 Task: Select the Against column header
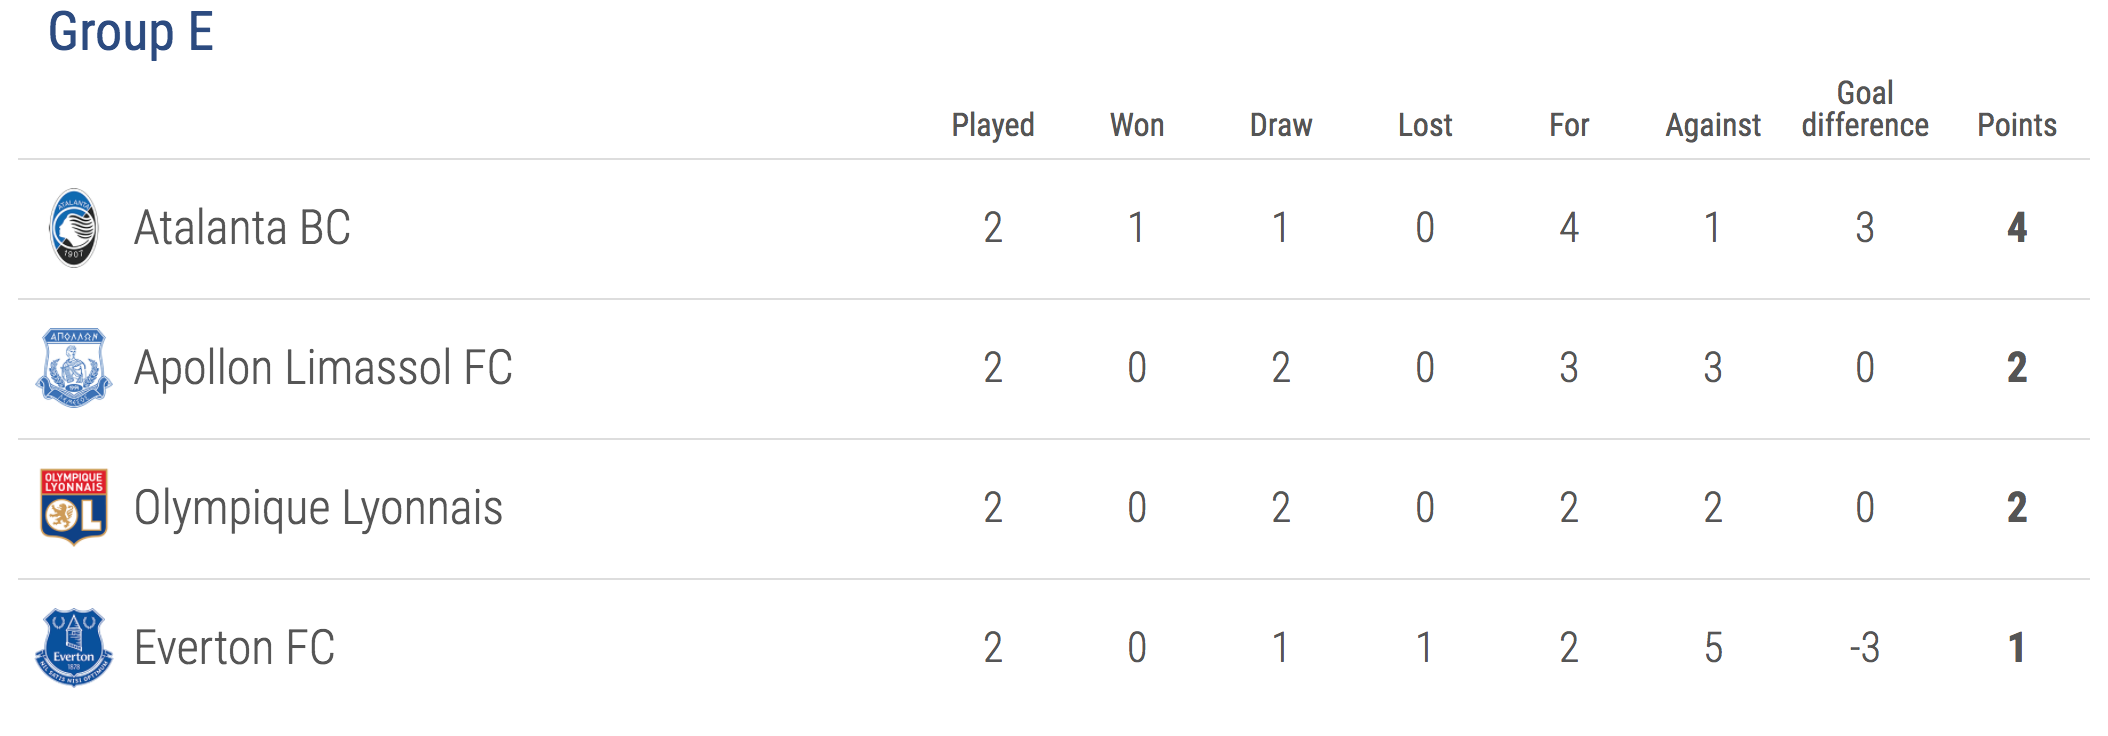click(x=1713, y=126)
